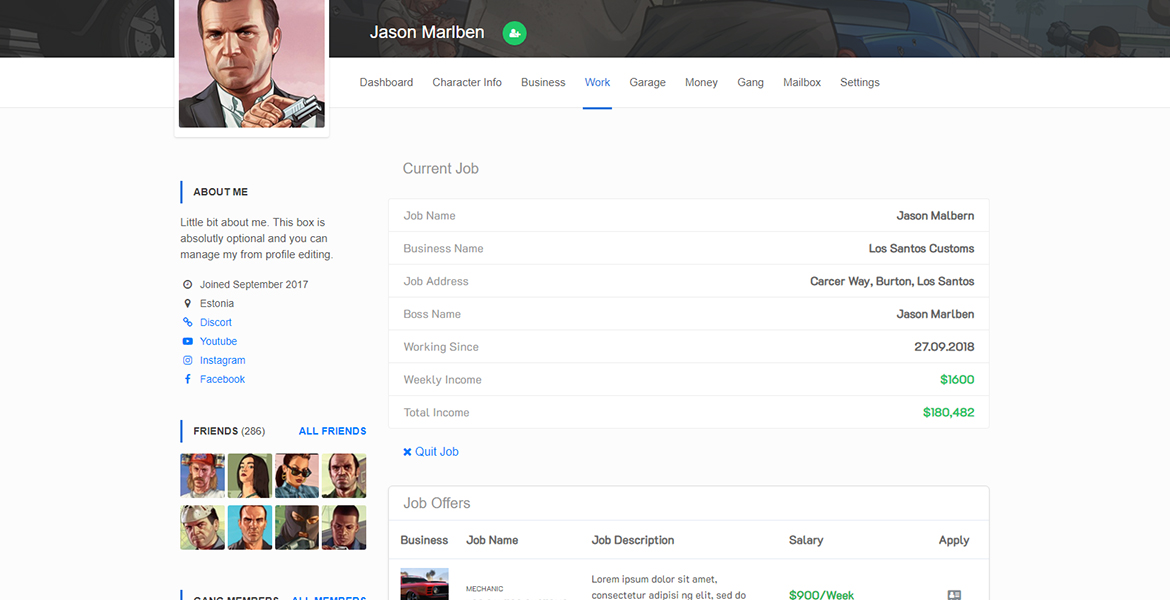Screen dimensions: 1170x600
Task: Click the Facebook f icon
Action: coord(187,379)
